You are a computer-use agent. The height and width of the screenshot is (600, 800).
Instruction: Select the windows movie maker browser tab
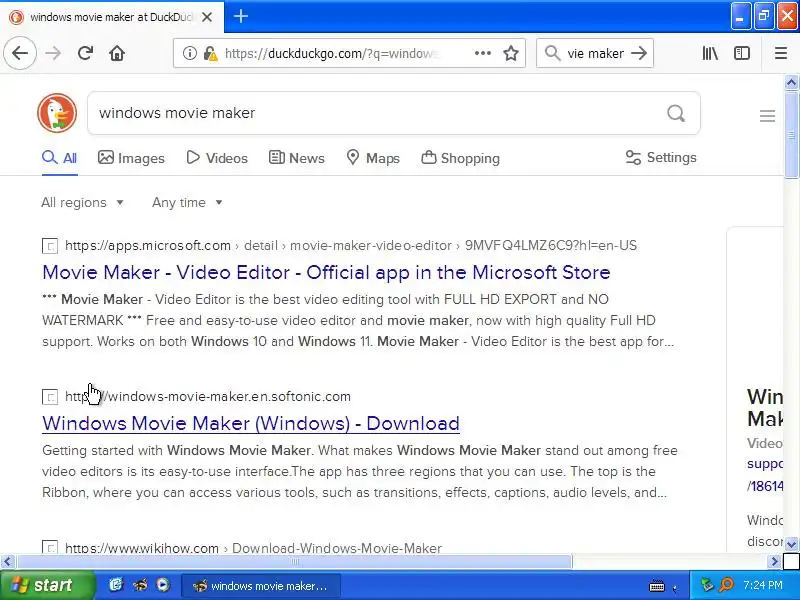tap(112, 17)
